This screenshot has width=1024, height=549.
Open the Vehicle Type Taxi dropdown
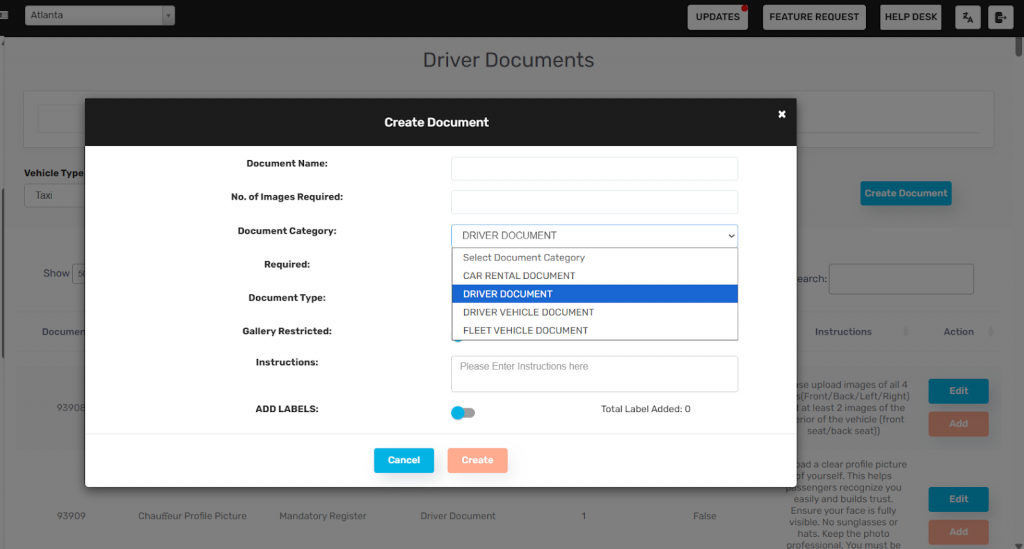53,195
